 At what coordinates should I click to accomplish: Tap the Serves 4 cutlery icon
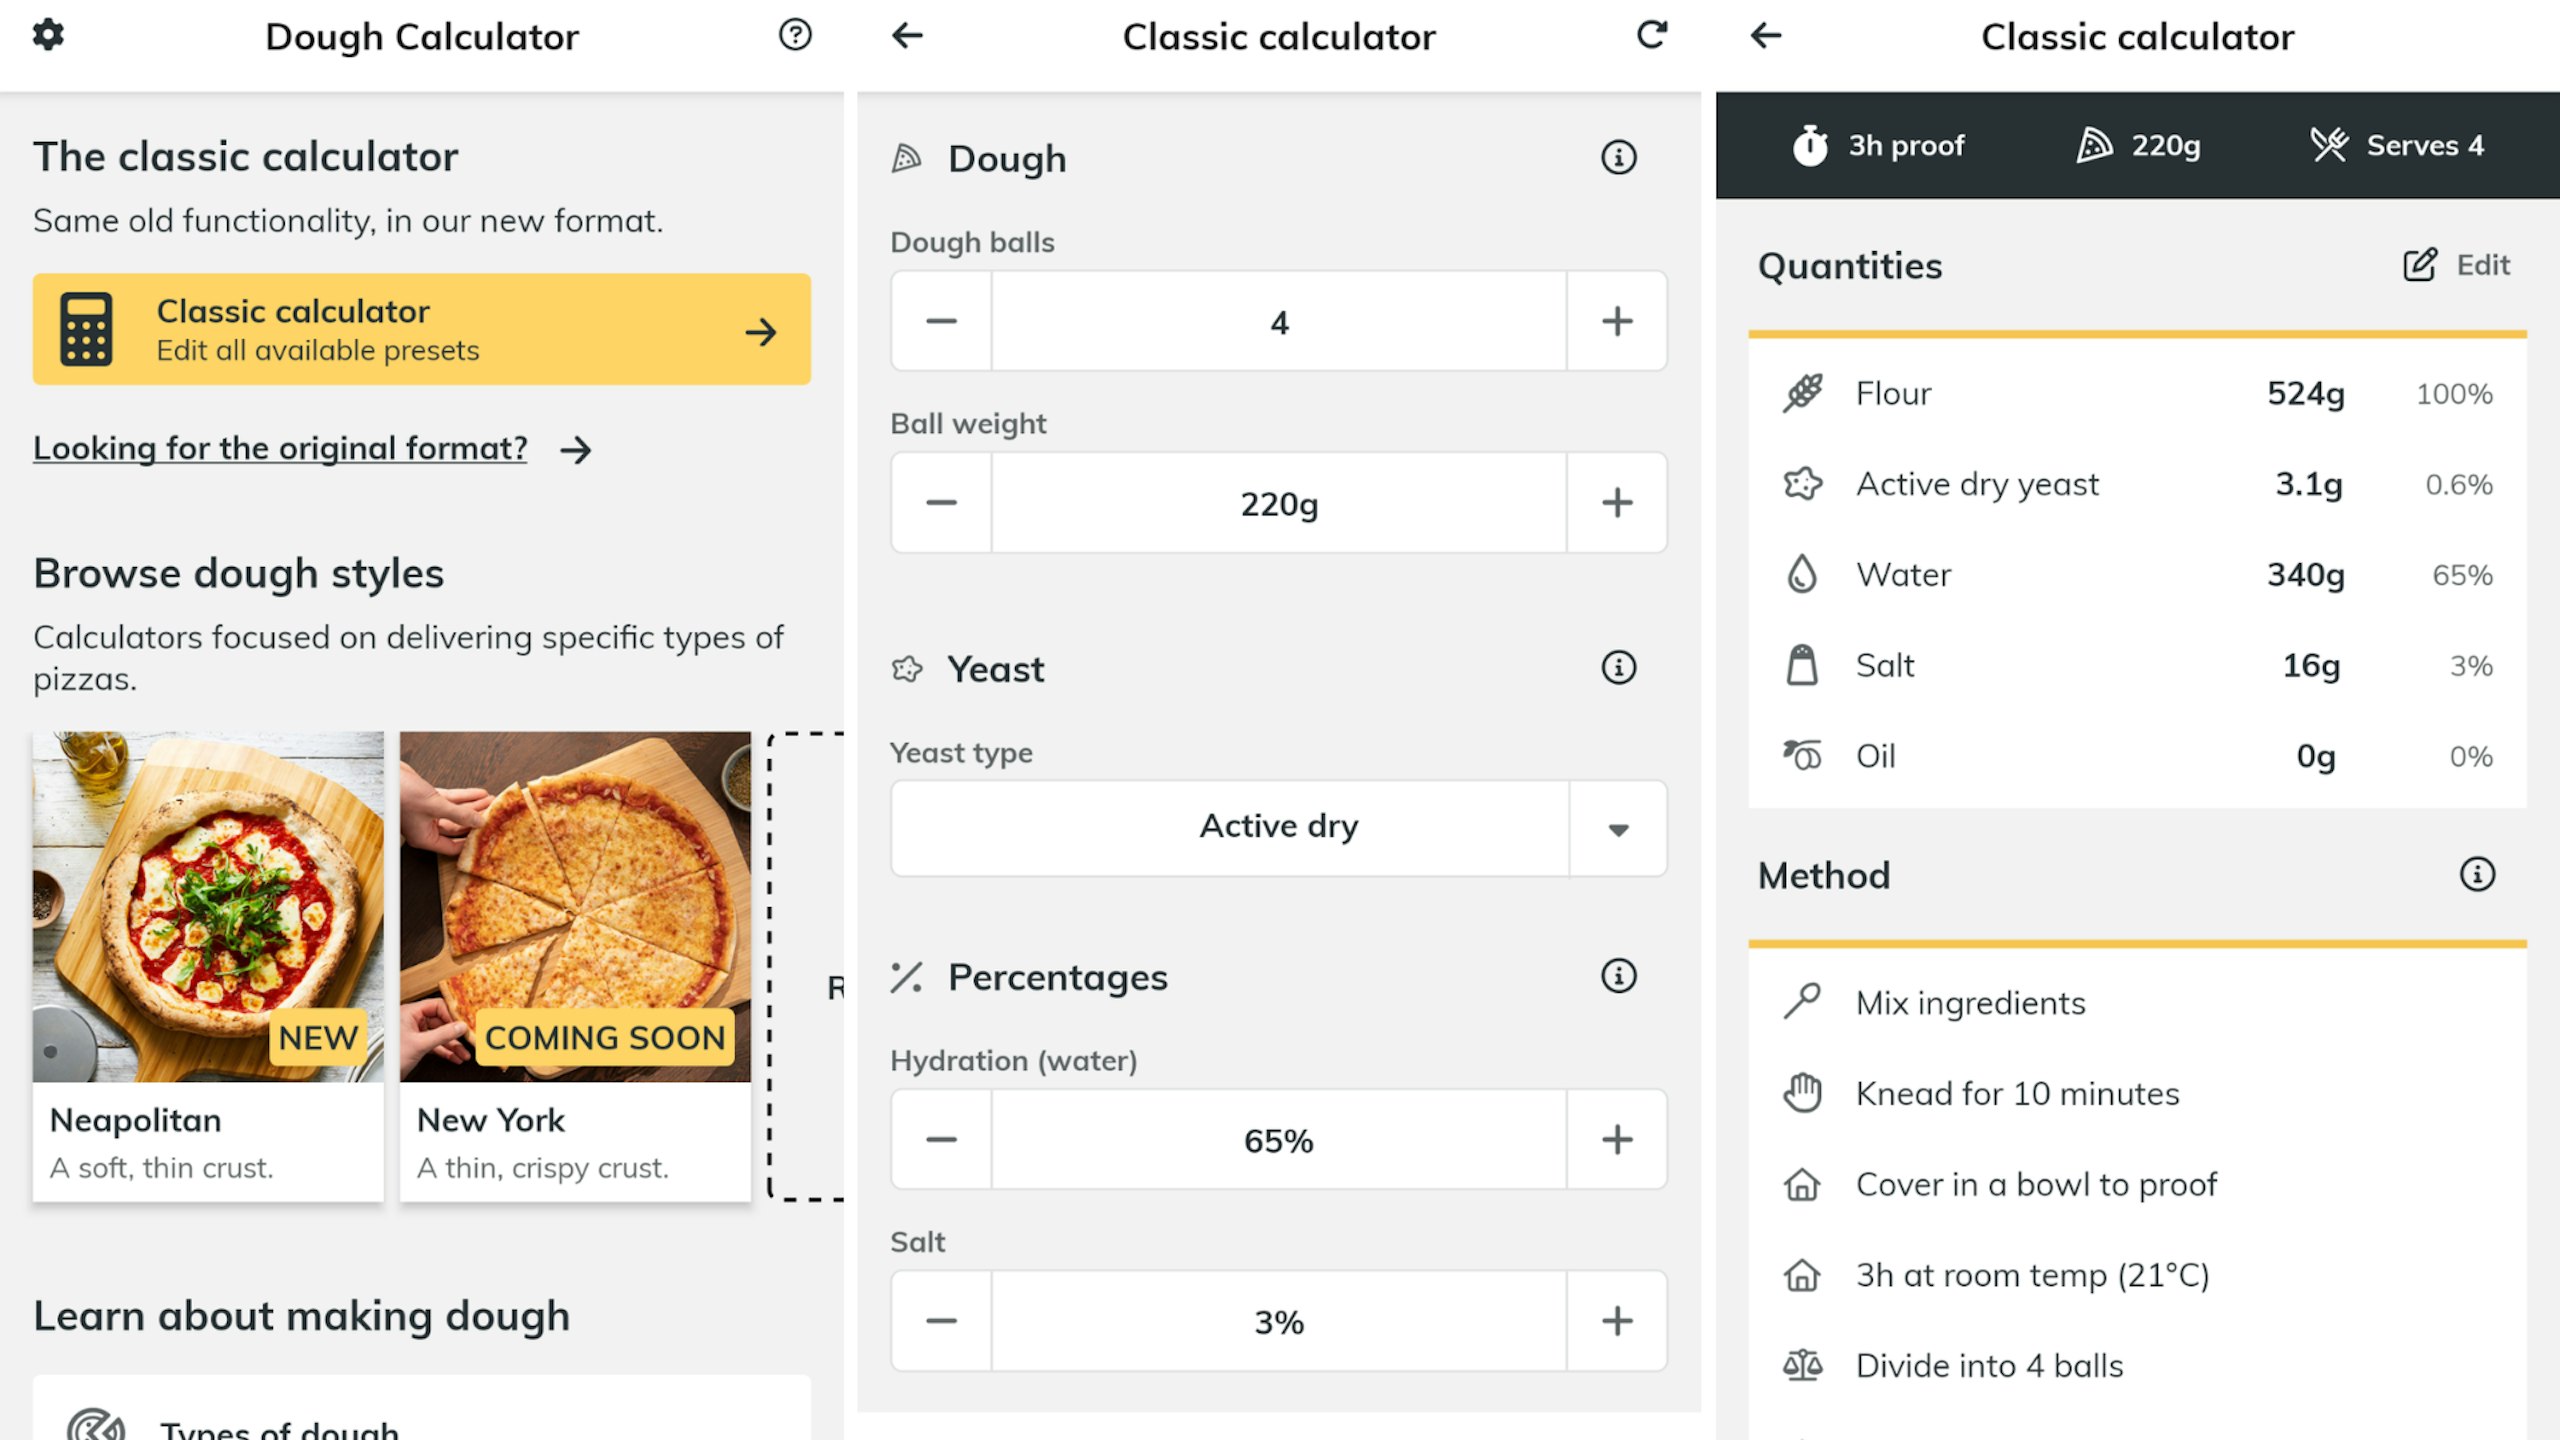pyautogui.click(x=2329, y=145)
